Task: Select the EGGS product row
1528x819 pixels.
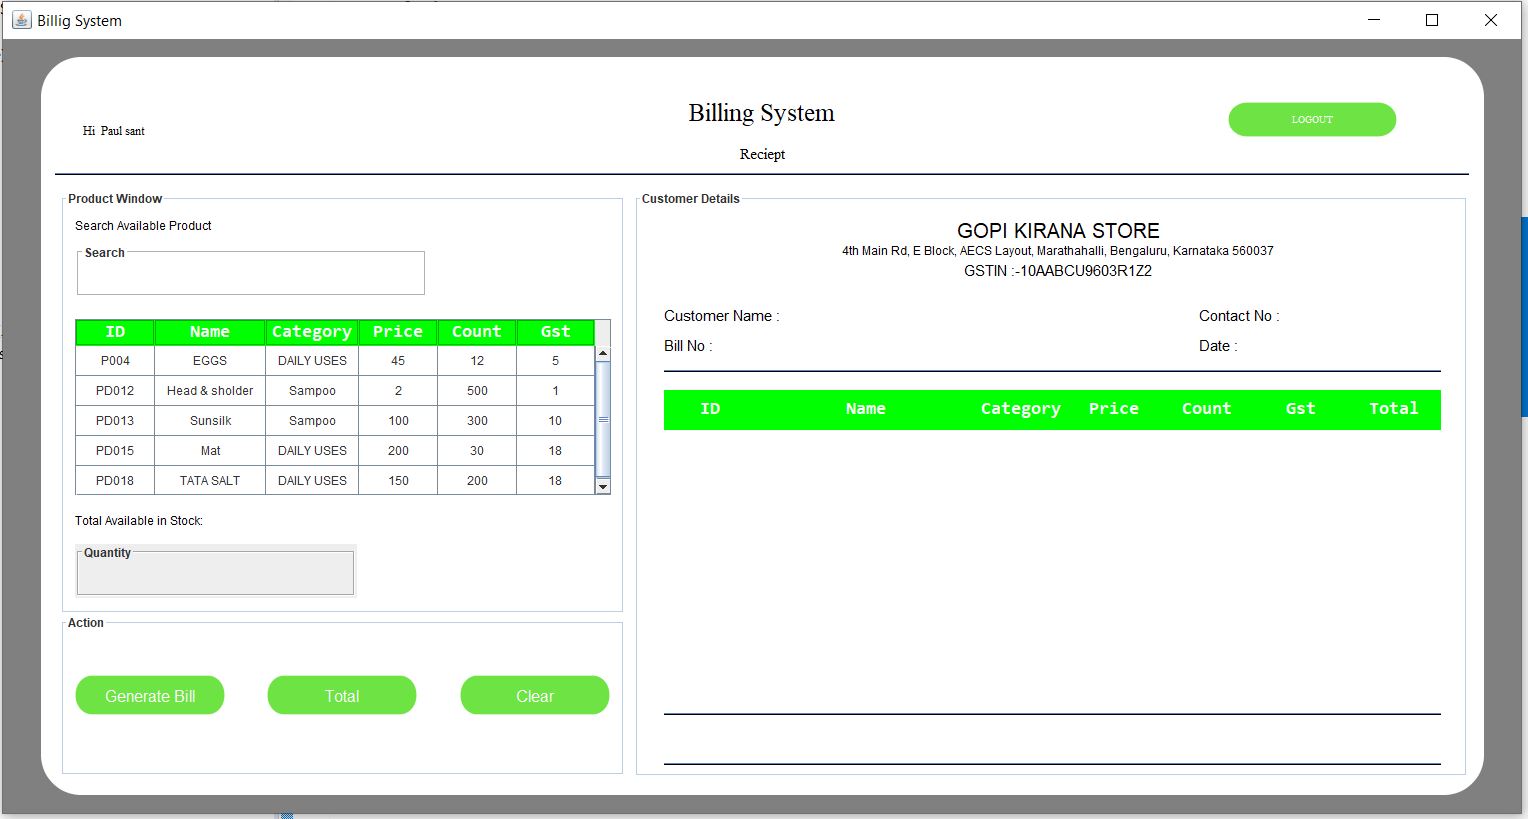Action: (x=210, y=361)
